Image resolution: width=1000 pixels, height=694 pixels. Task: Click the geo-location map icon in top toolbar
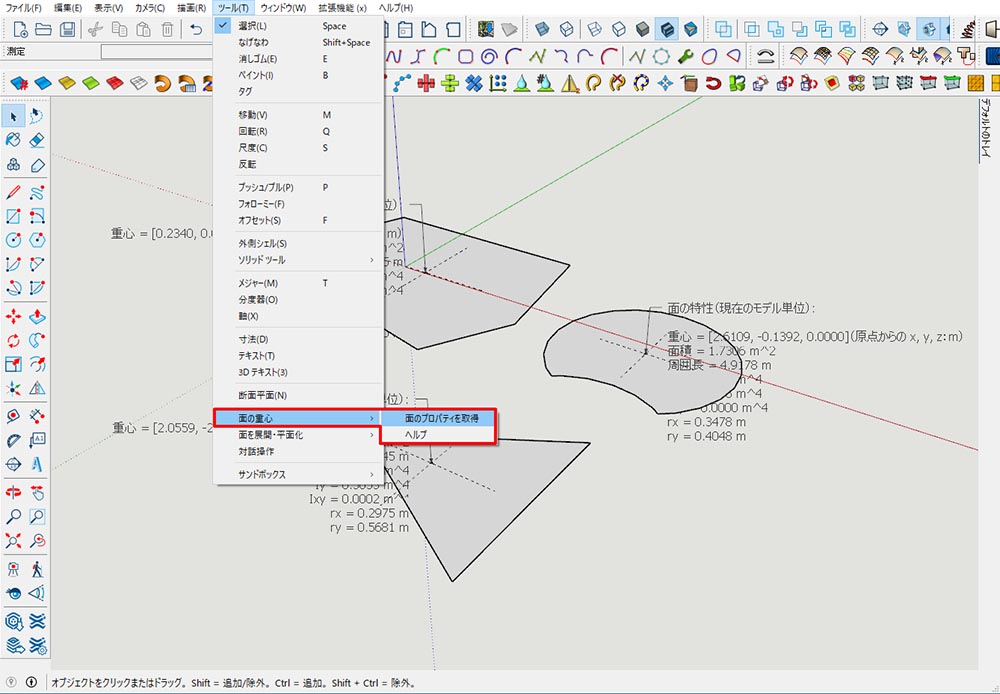click(487, 29)
